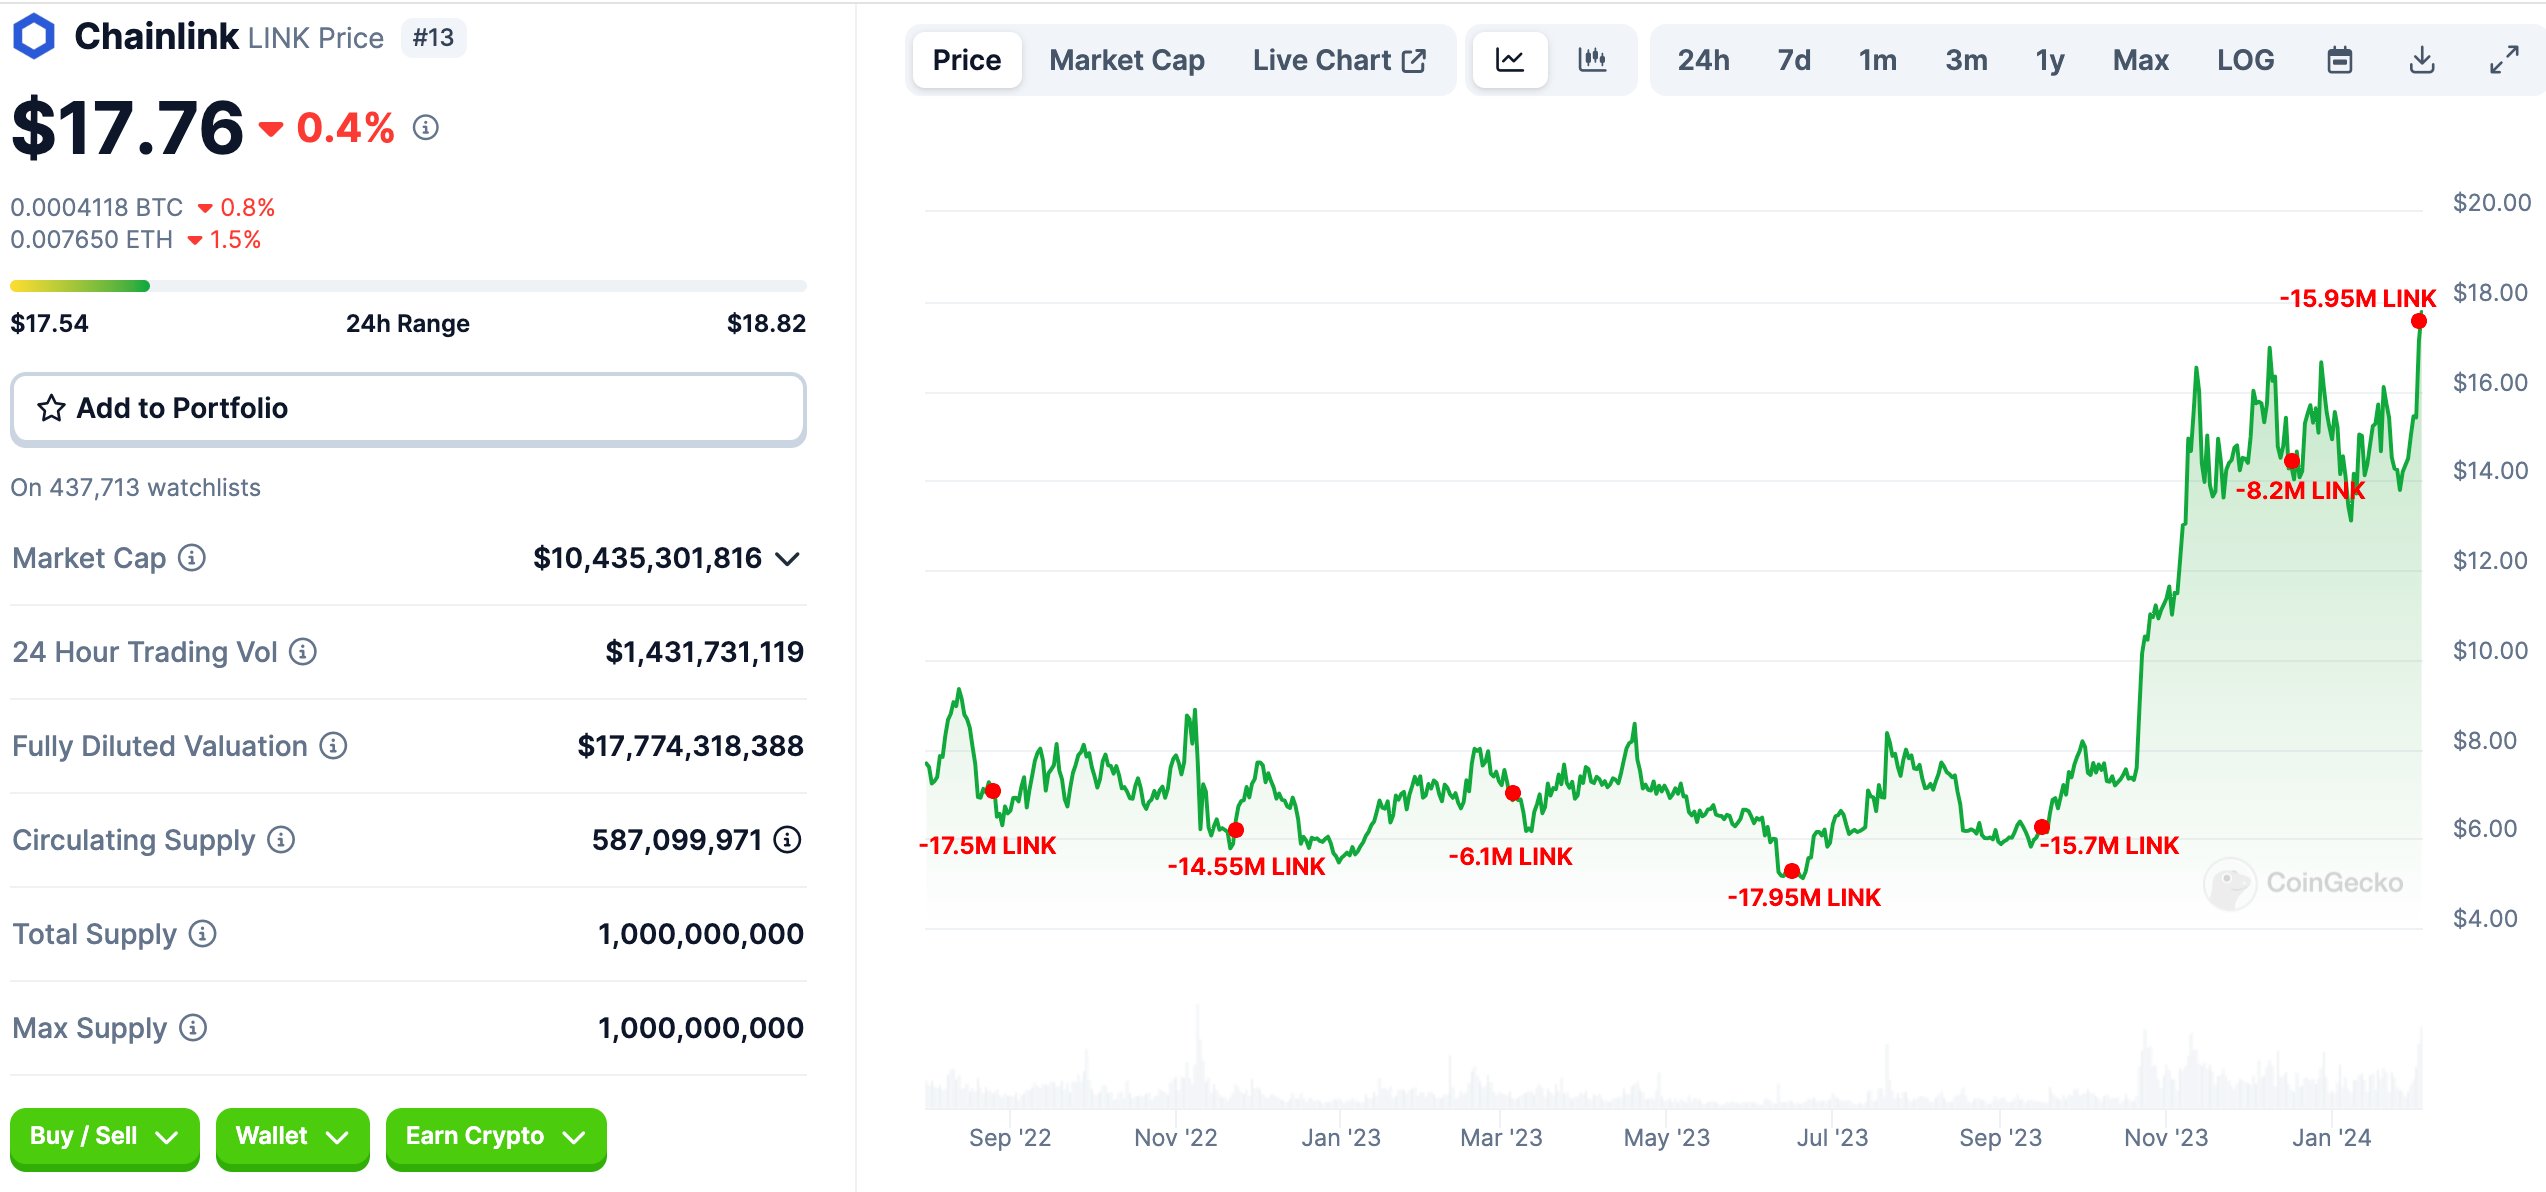Click the $17.76 current price text
The width and height of the screenshot is (2546, 1192).
tap(127, 128)
